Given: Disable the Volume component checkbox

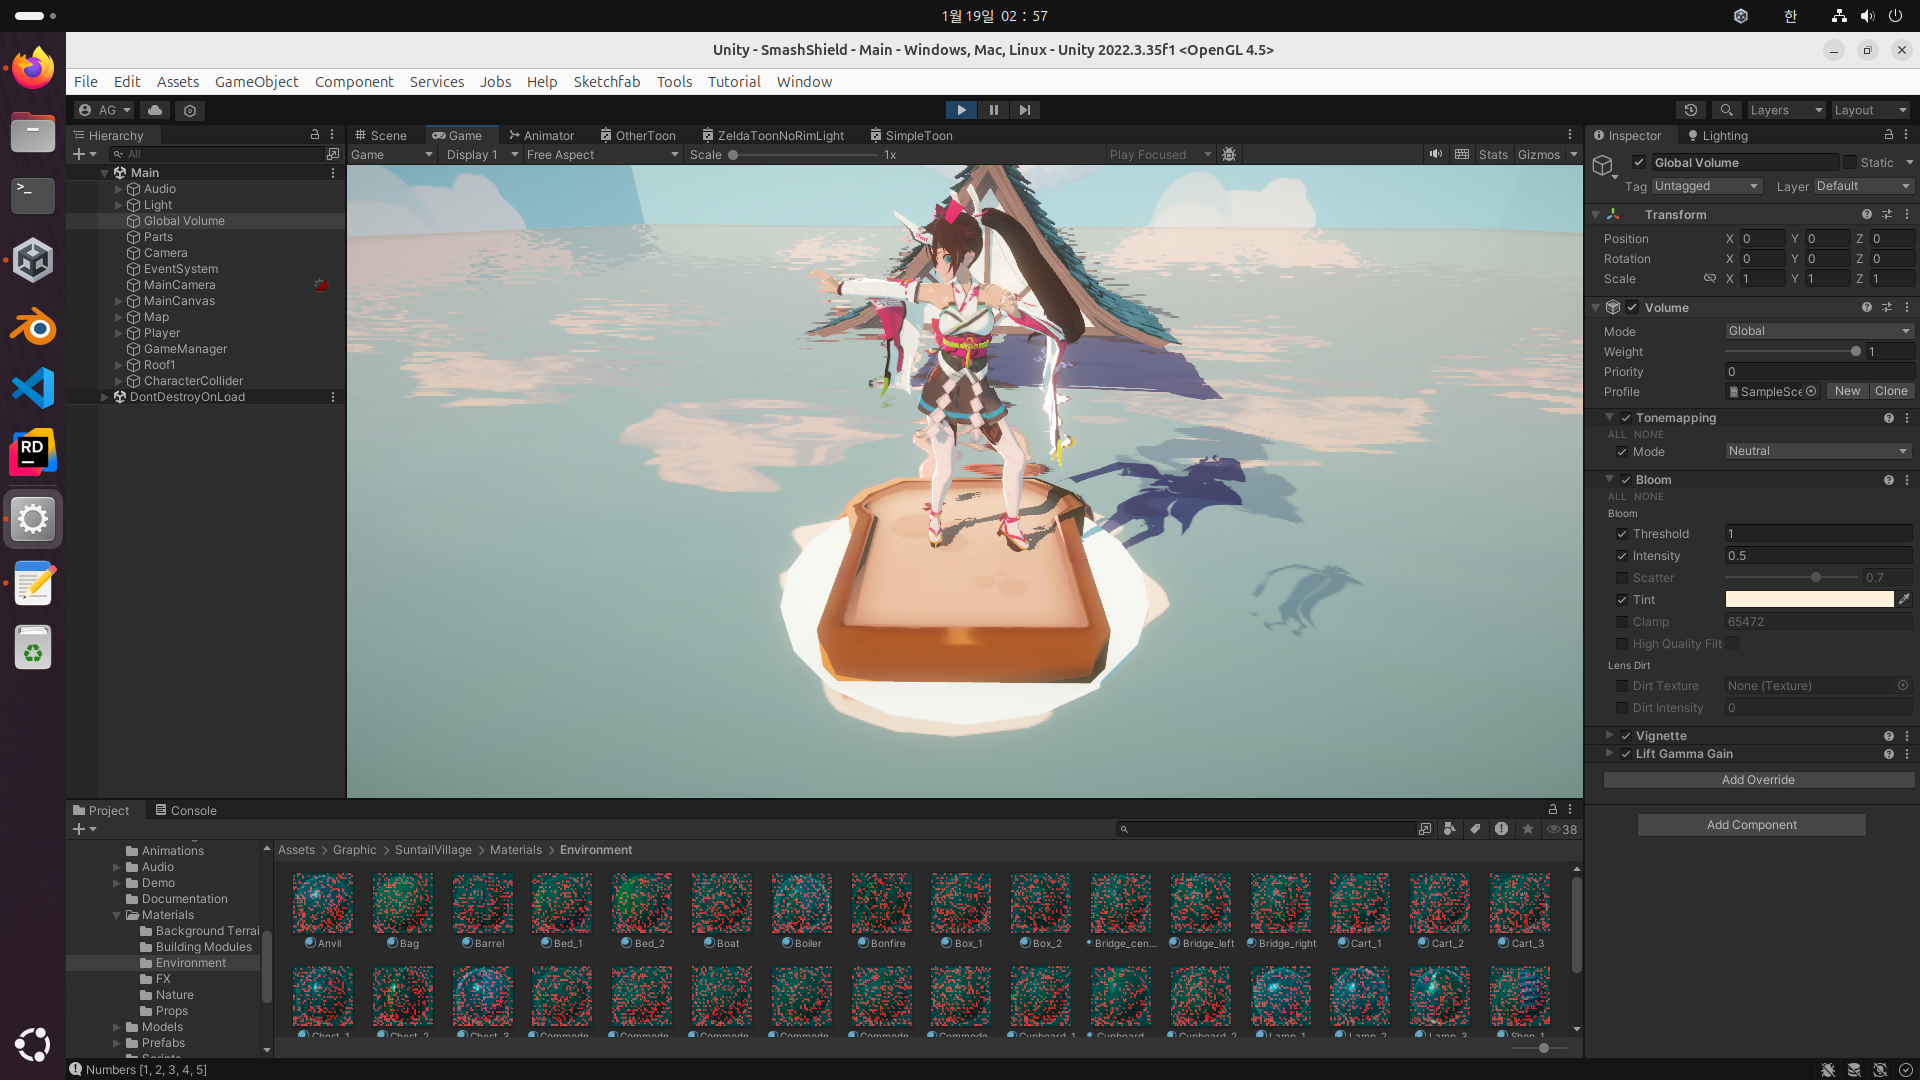Looking at the screenshot, I should click(1632, 307).
